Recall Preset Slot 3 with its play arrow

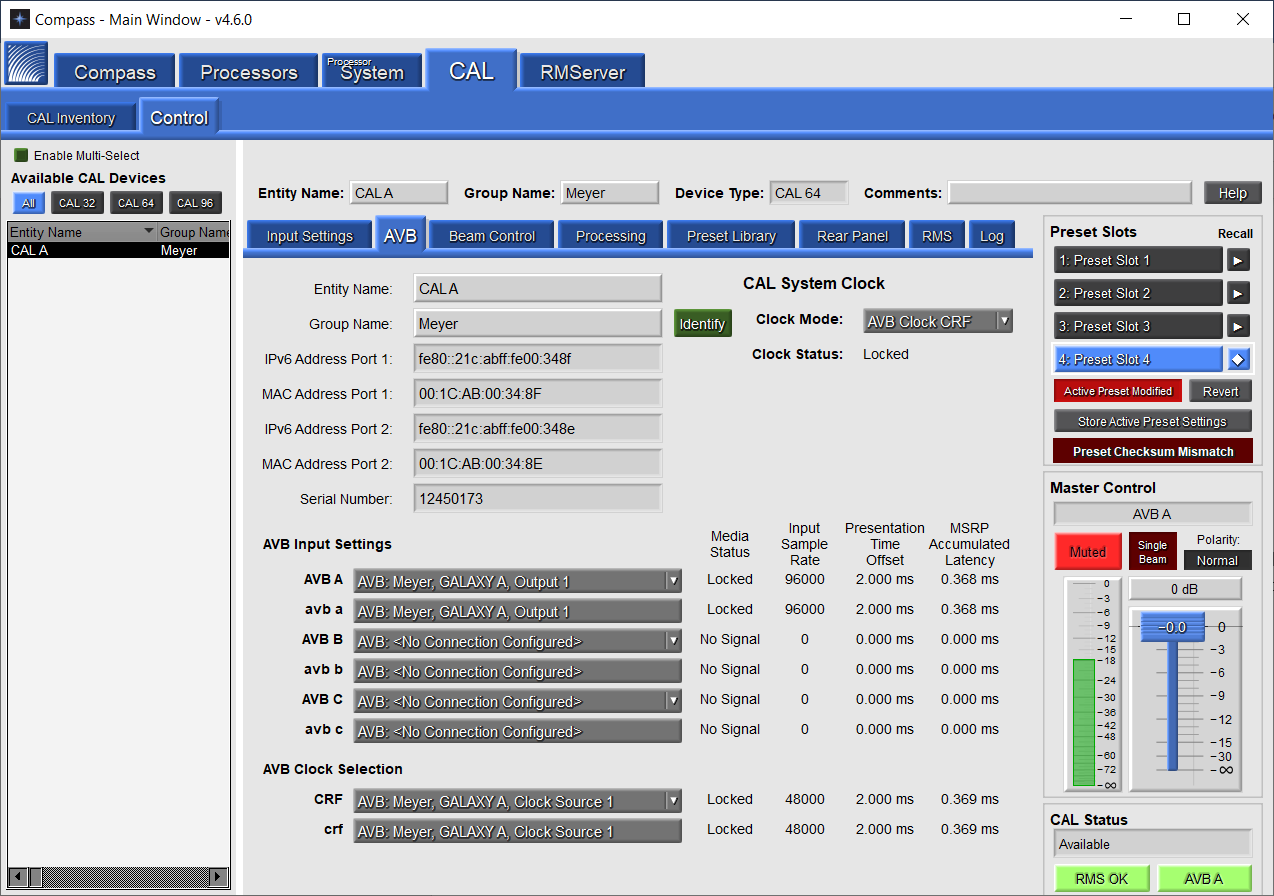pyautogui.click(x=1238, y=327)
